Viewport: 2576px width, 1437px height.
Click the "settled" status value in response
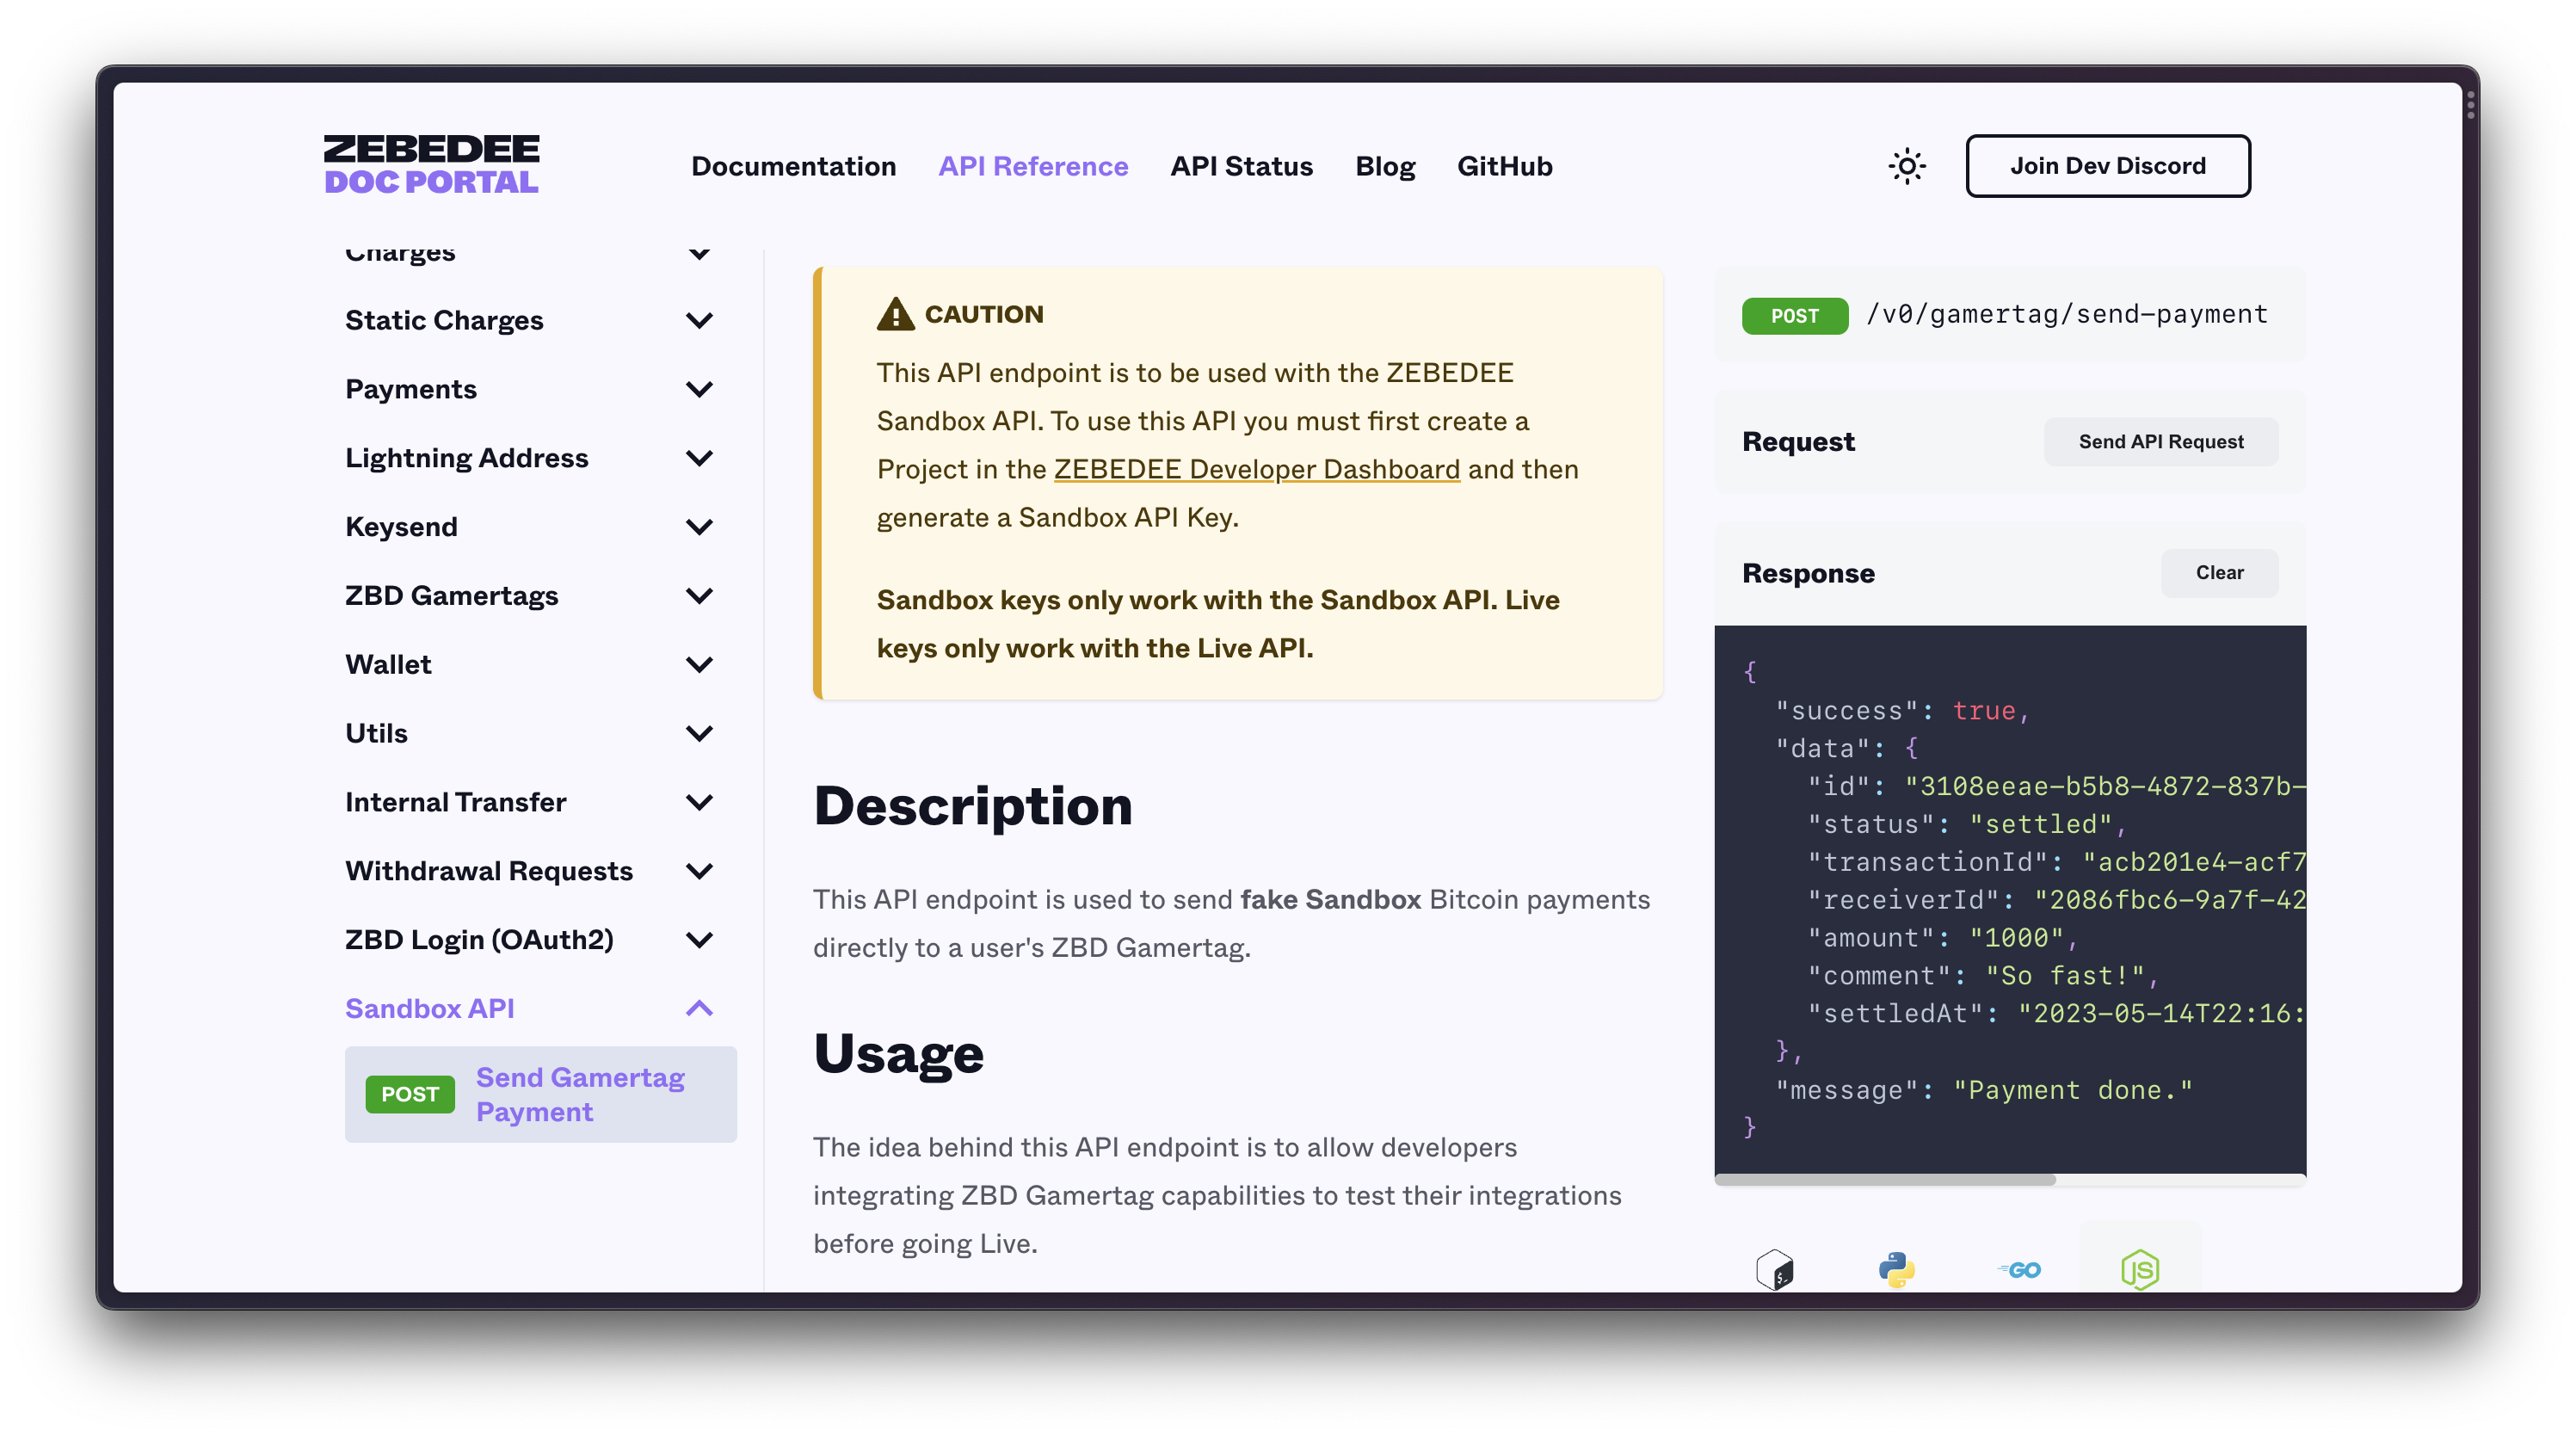pos(2040,825)
